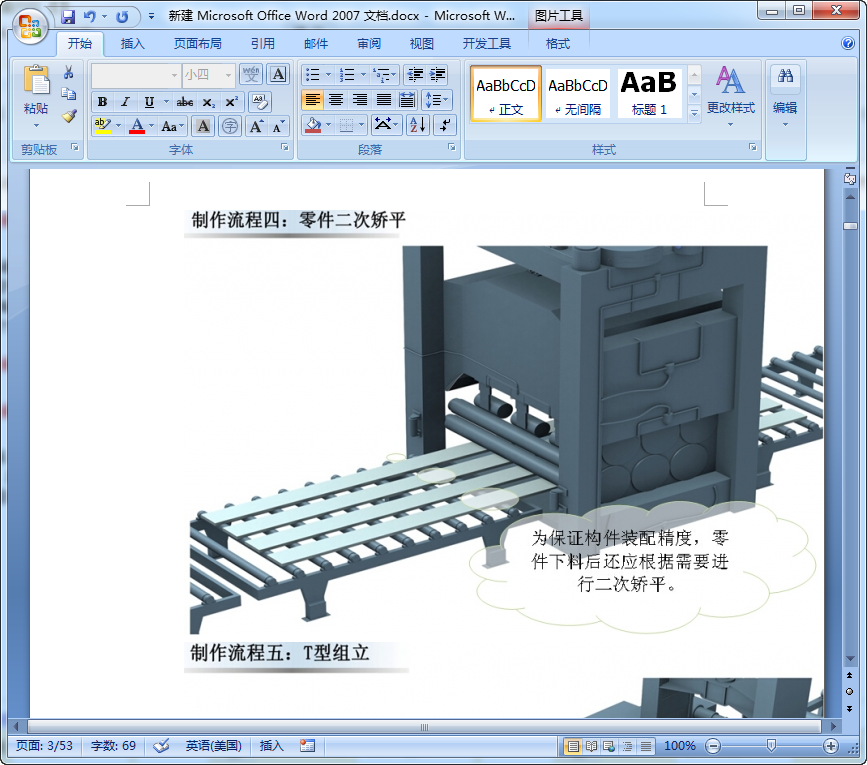The image size is (867, 765).
Task: Toggle show paragraph marks
Action: [445, 125]
